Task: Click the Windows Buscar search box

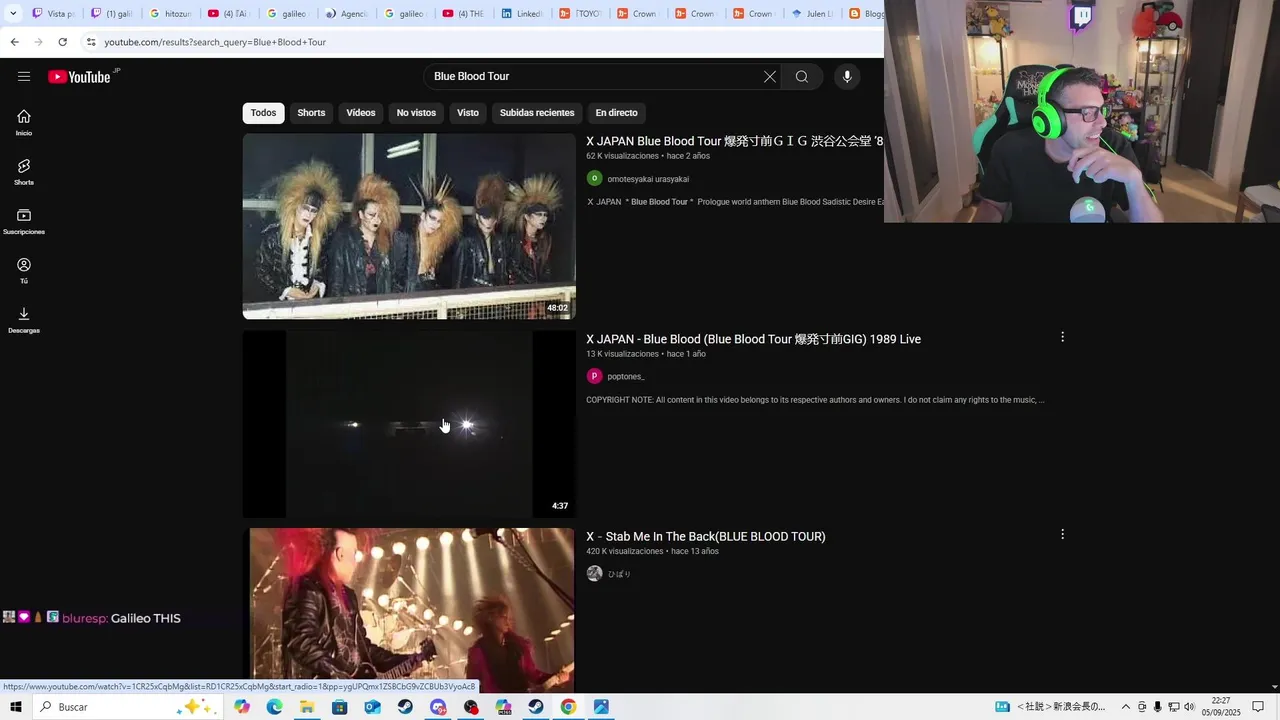Action: (127, 707)
